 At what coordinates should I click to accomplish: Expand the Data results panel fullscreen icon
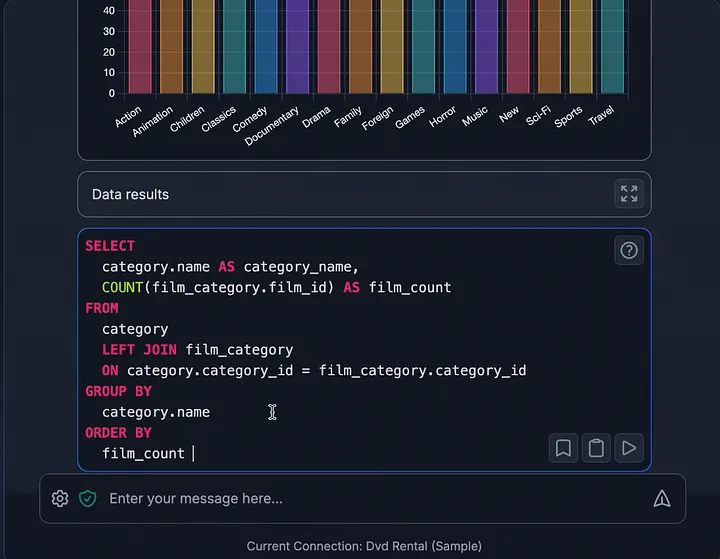click(629, 194)
